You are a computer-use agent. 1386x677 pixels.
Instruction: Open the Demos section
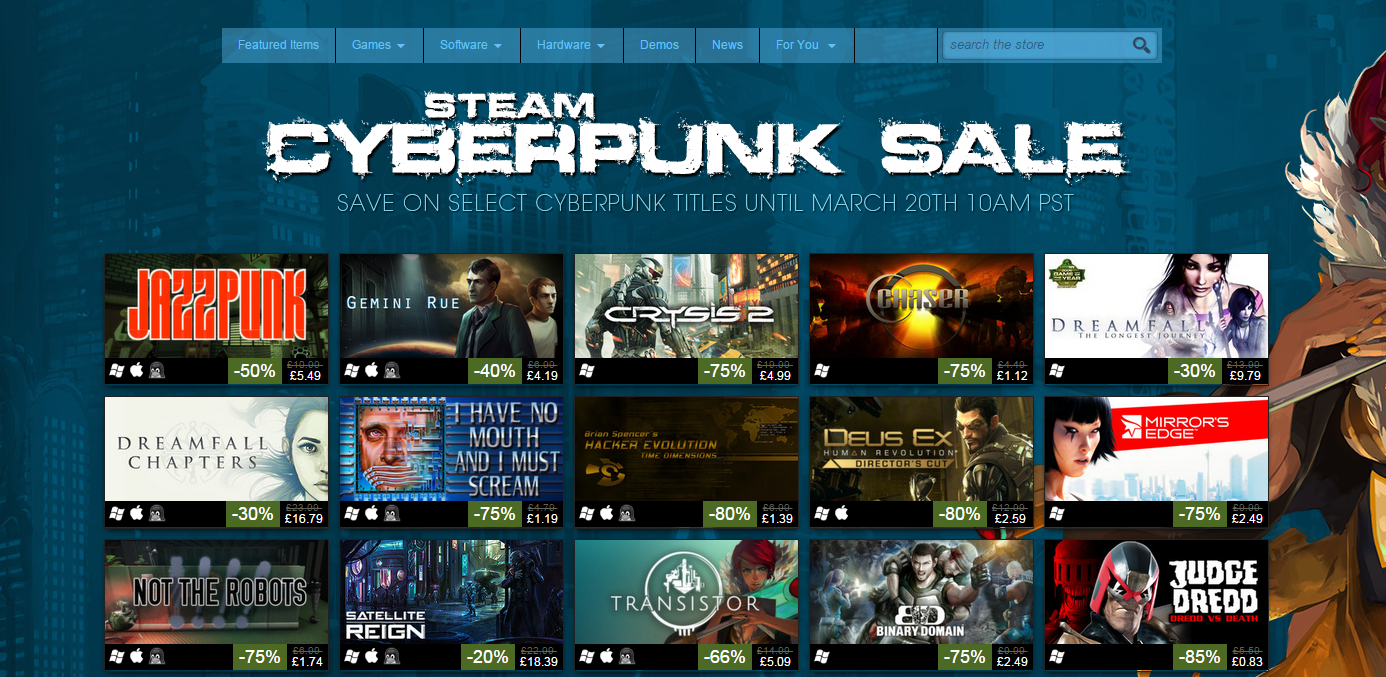[660, 45]
